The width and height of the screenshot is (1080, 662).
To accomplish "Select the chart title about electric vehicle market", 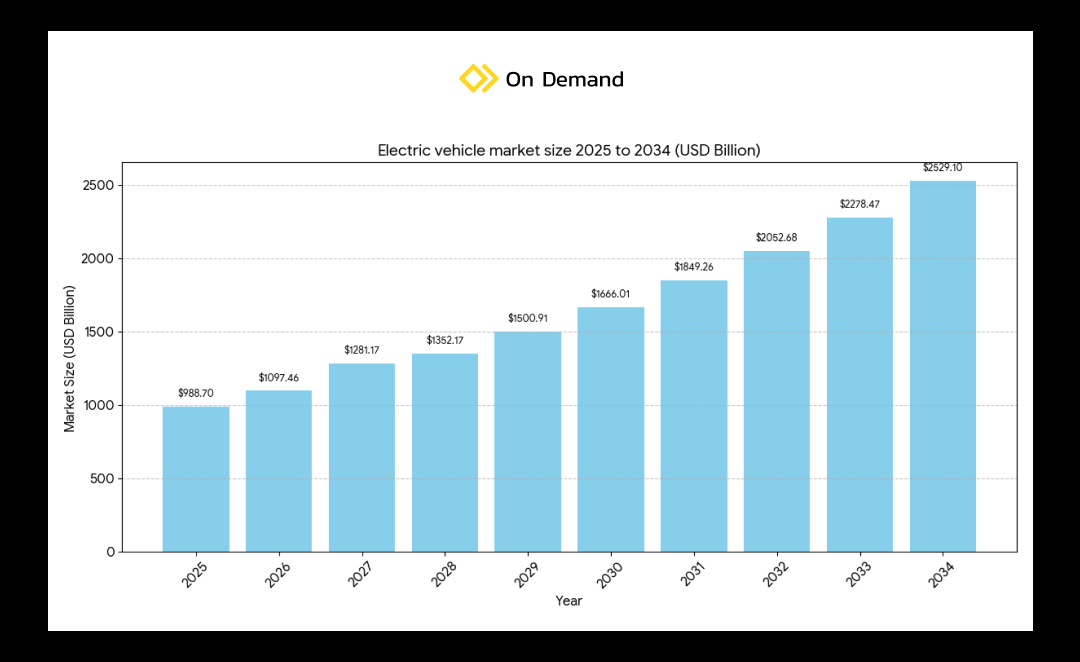I will pos(569,150).
